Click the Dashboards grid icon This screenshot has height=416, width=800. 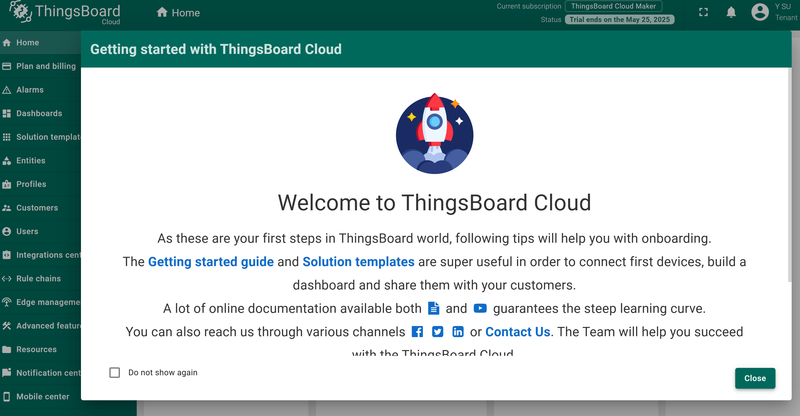click(x=7, y=113)
